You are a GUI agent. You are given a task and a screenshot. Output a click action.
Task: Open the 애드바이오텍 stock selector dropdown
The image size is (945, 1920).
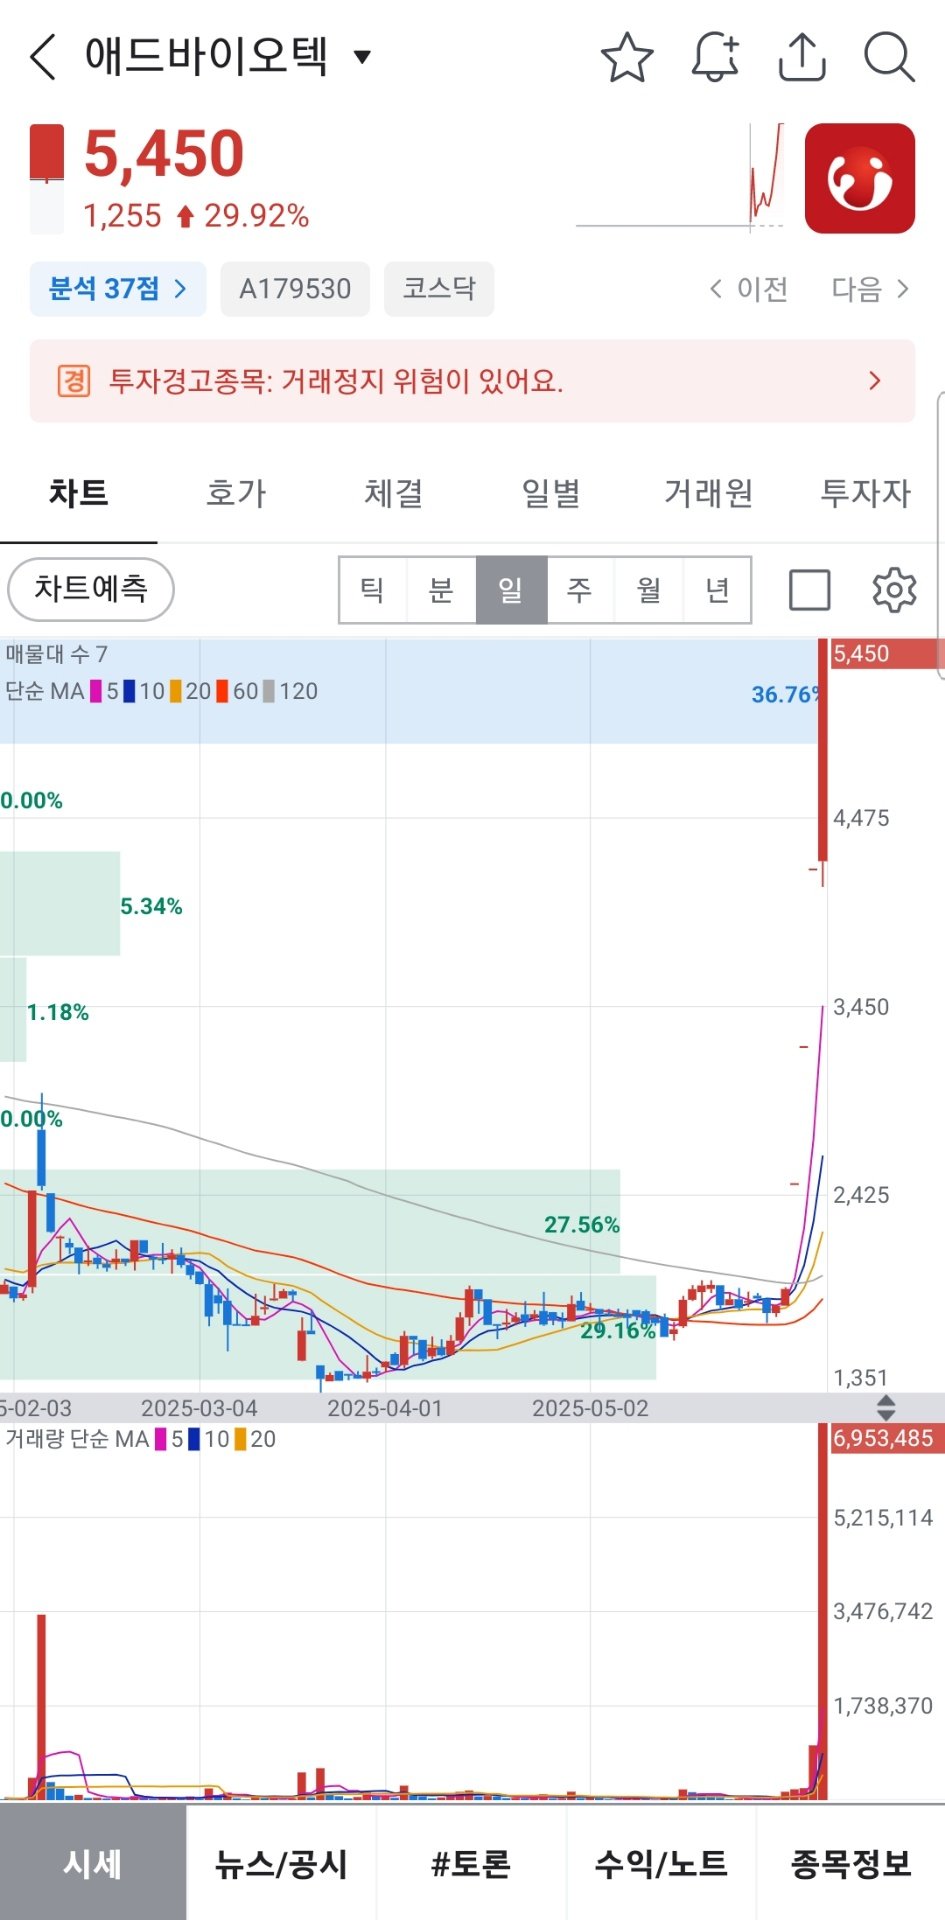[228, 57]
